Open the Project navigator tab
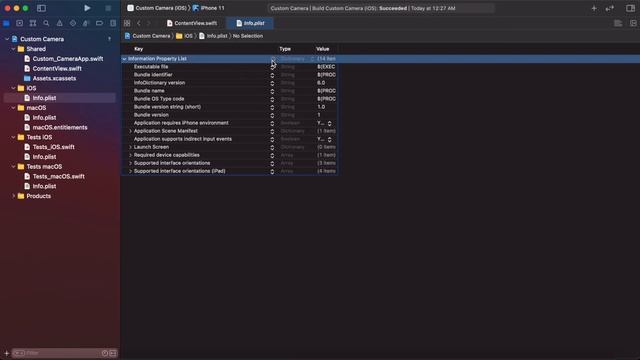Screen dimensions: 640x360 coord(6,23)
